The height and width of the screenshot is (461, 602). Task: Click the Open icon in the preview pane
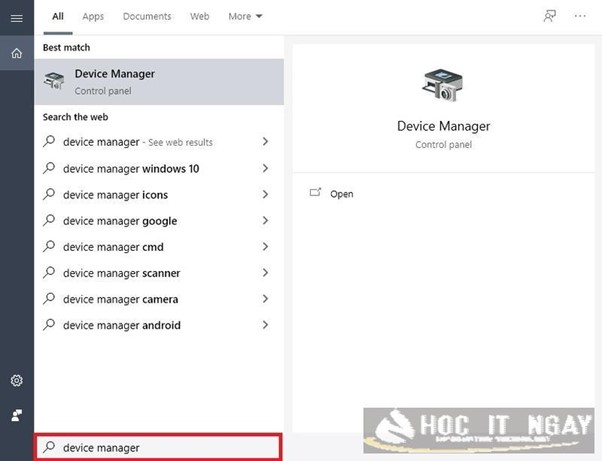click(x=315, y=192)
